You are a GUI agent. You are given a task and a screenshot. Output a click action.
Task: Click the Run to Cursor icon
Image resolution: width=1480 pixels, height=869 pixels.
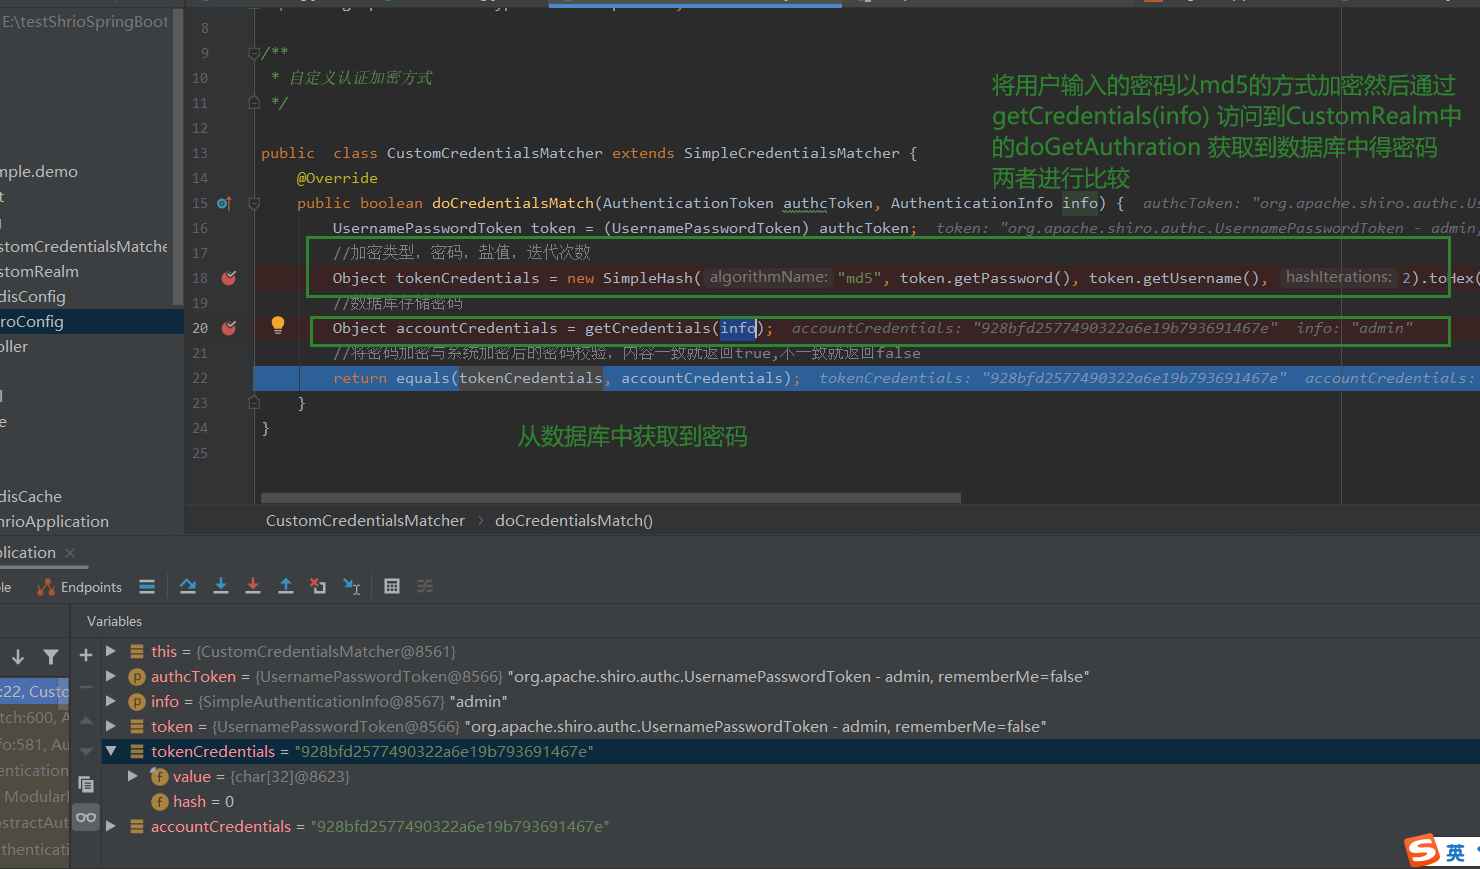352,586
